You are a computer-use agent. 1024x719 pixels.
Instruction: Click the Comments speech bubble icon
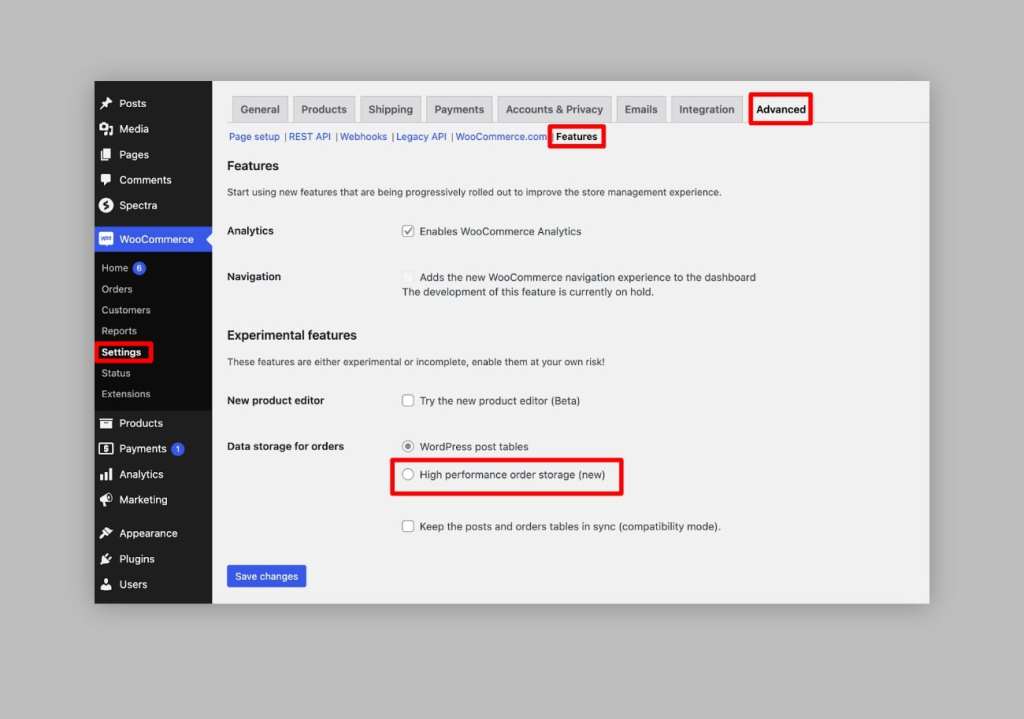(106, 180)
